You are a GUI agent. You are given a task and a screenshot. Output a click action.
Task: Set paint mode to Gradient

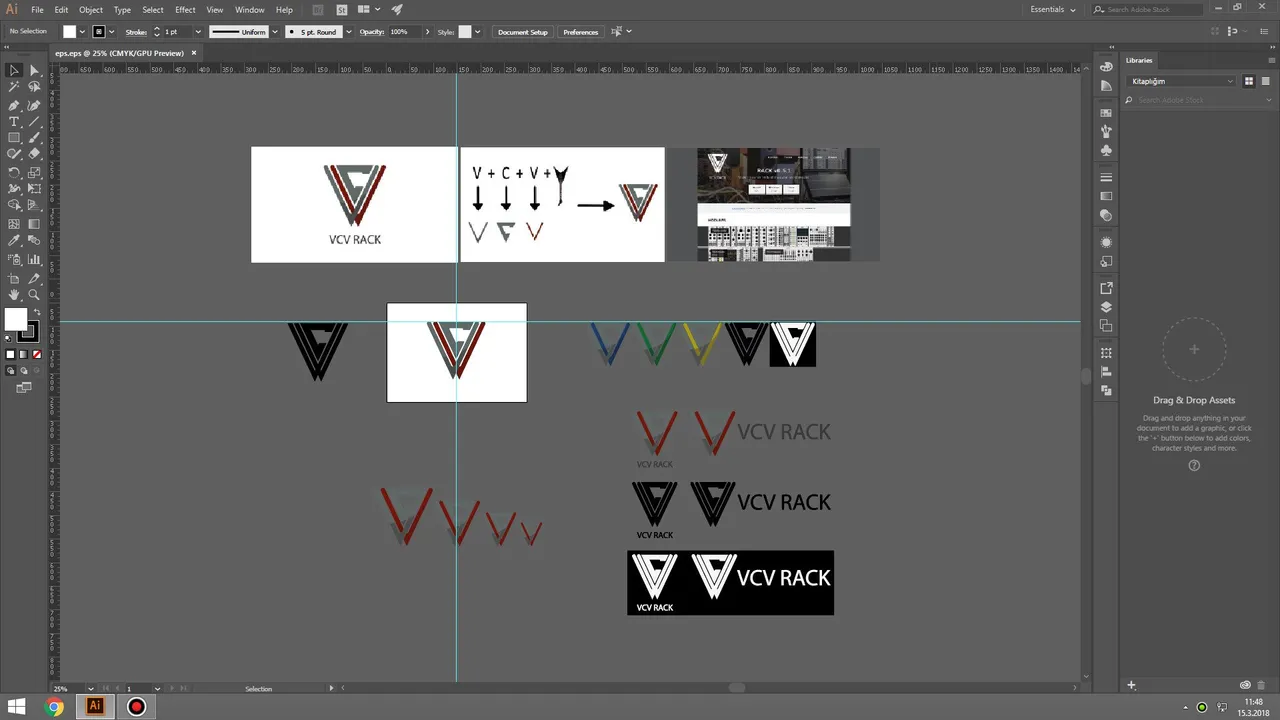[24, 354]
